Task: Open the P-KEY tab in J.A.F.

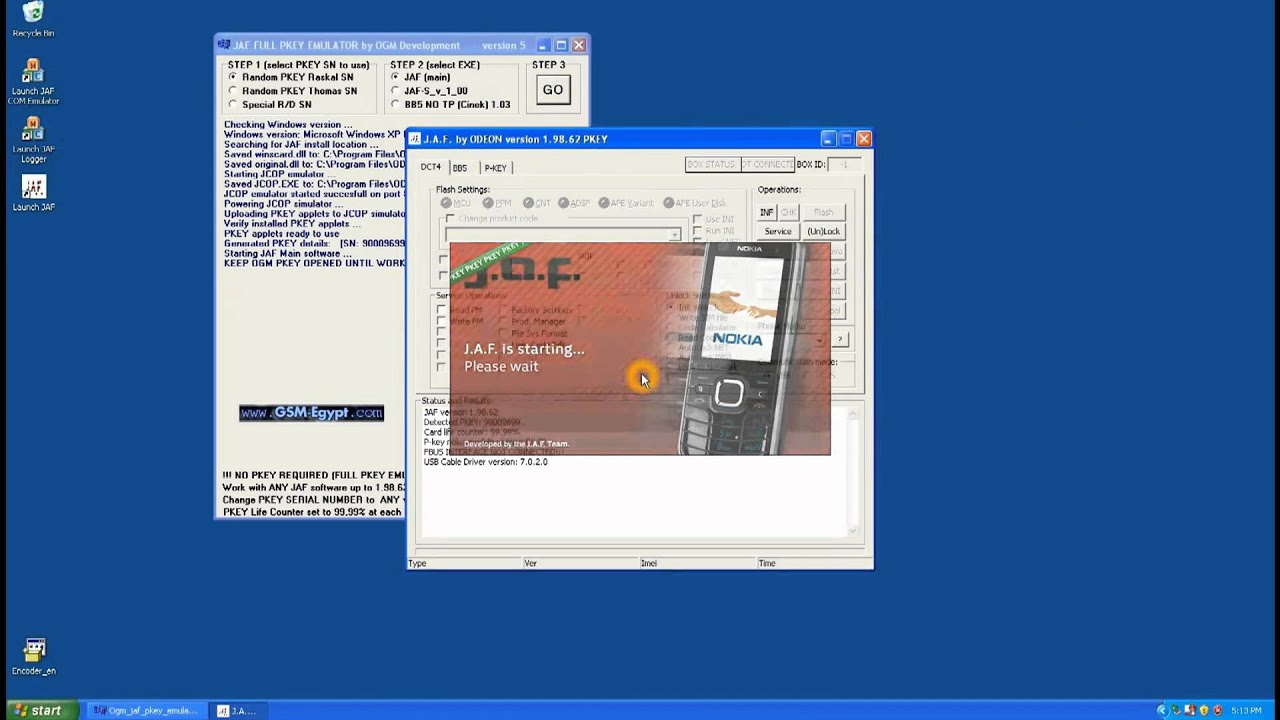Action: coord(495,167)
